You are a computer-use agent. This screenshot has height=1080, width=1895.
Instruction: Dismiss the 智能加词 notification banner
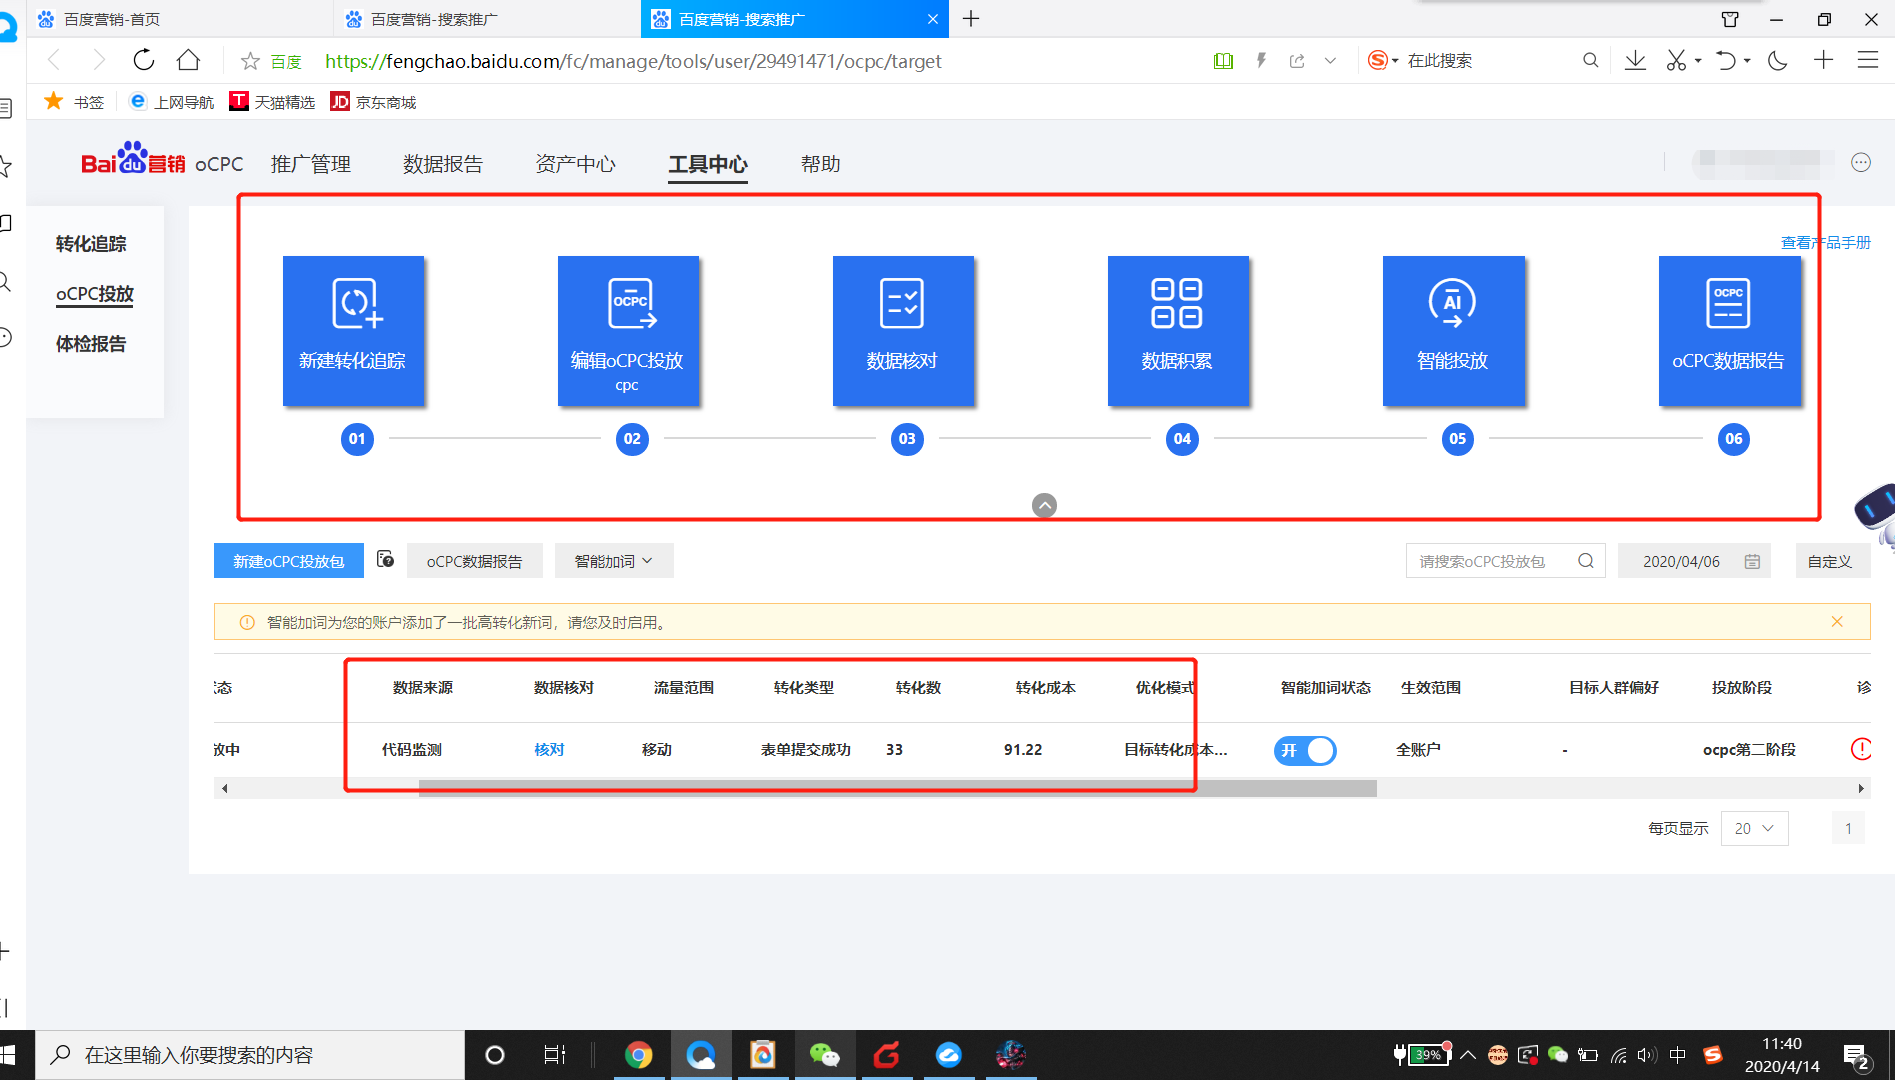coord(1837,622)
